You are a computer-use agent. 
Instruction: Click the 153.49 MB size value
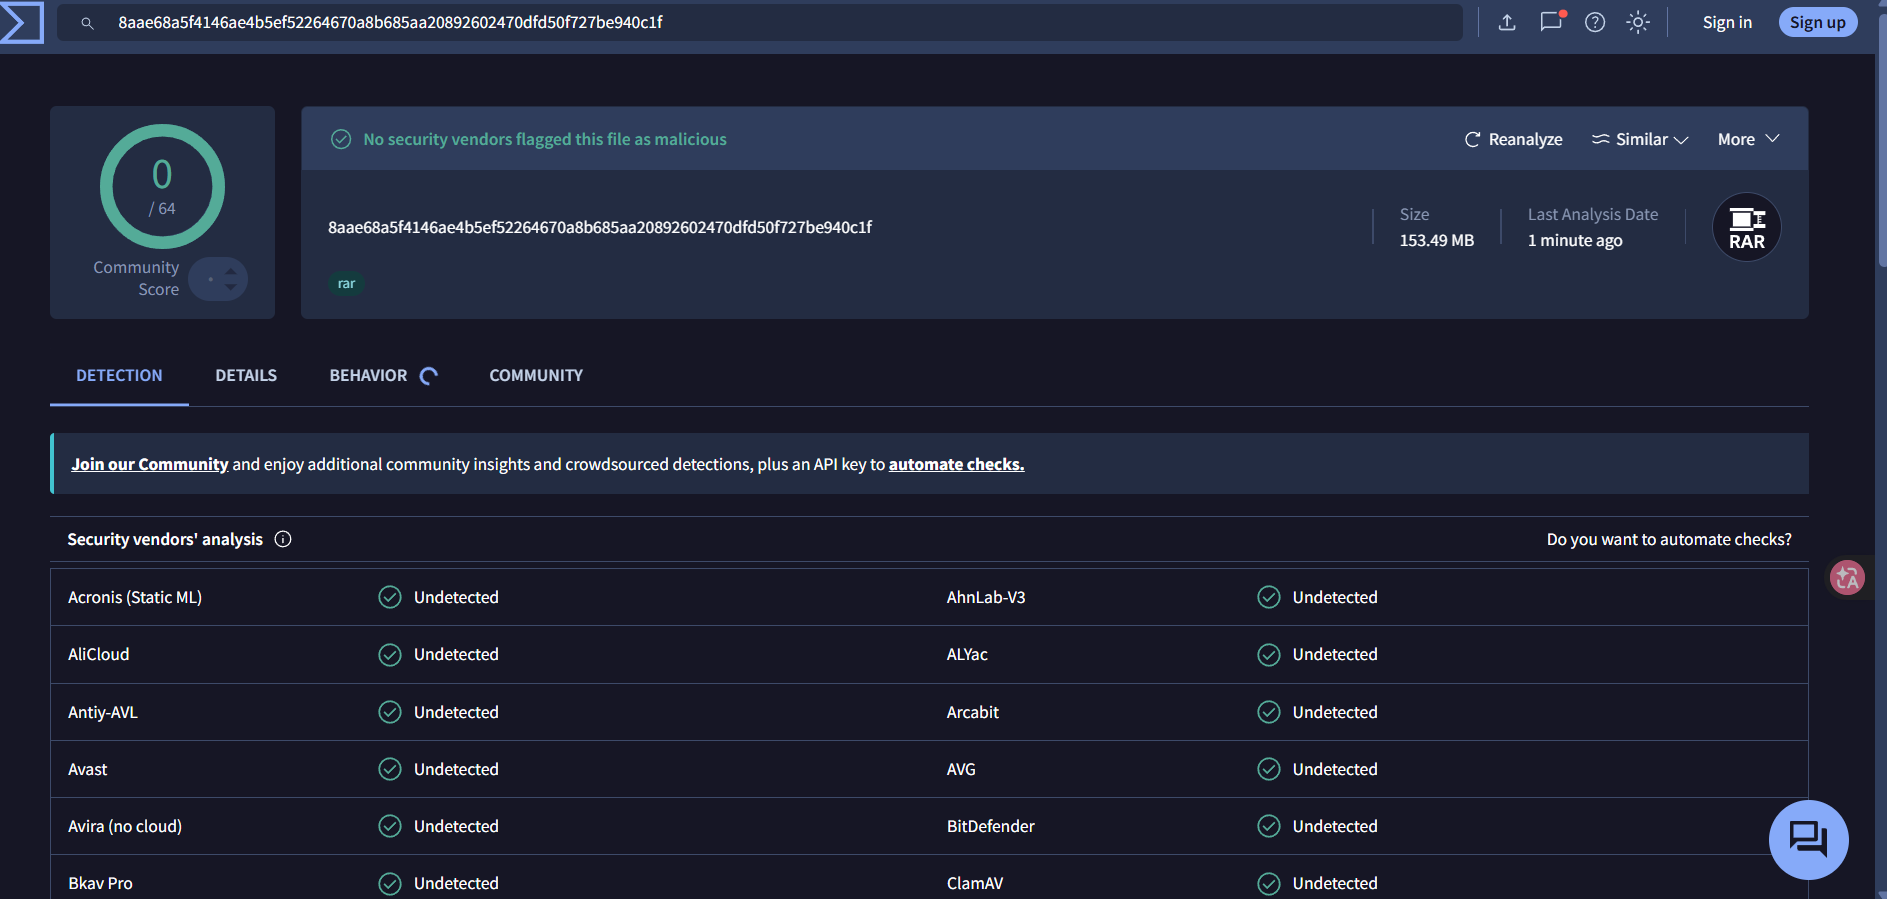coord(1437,240)
